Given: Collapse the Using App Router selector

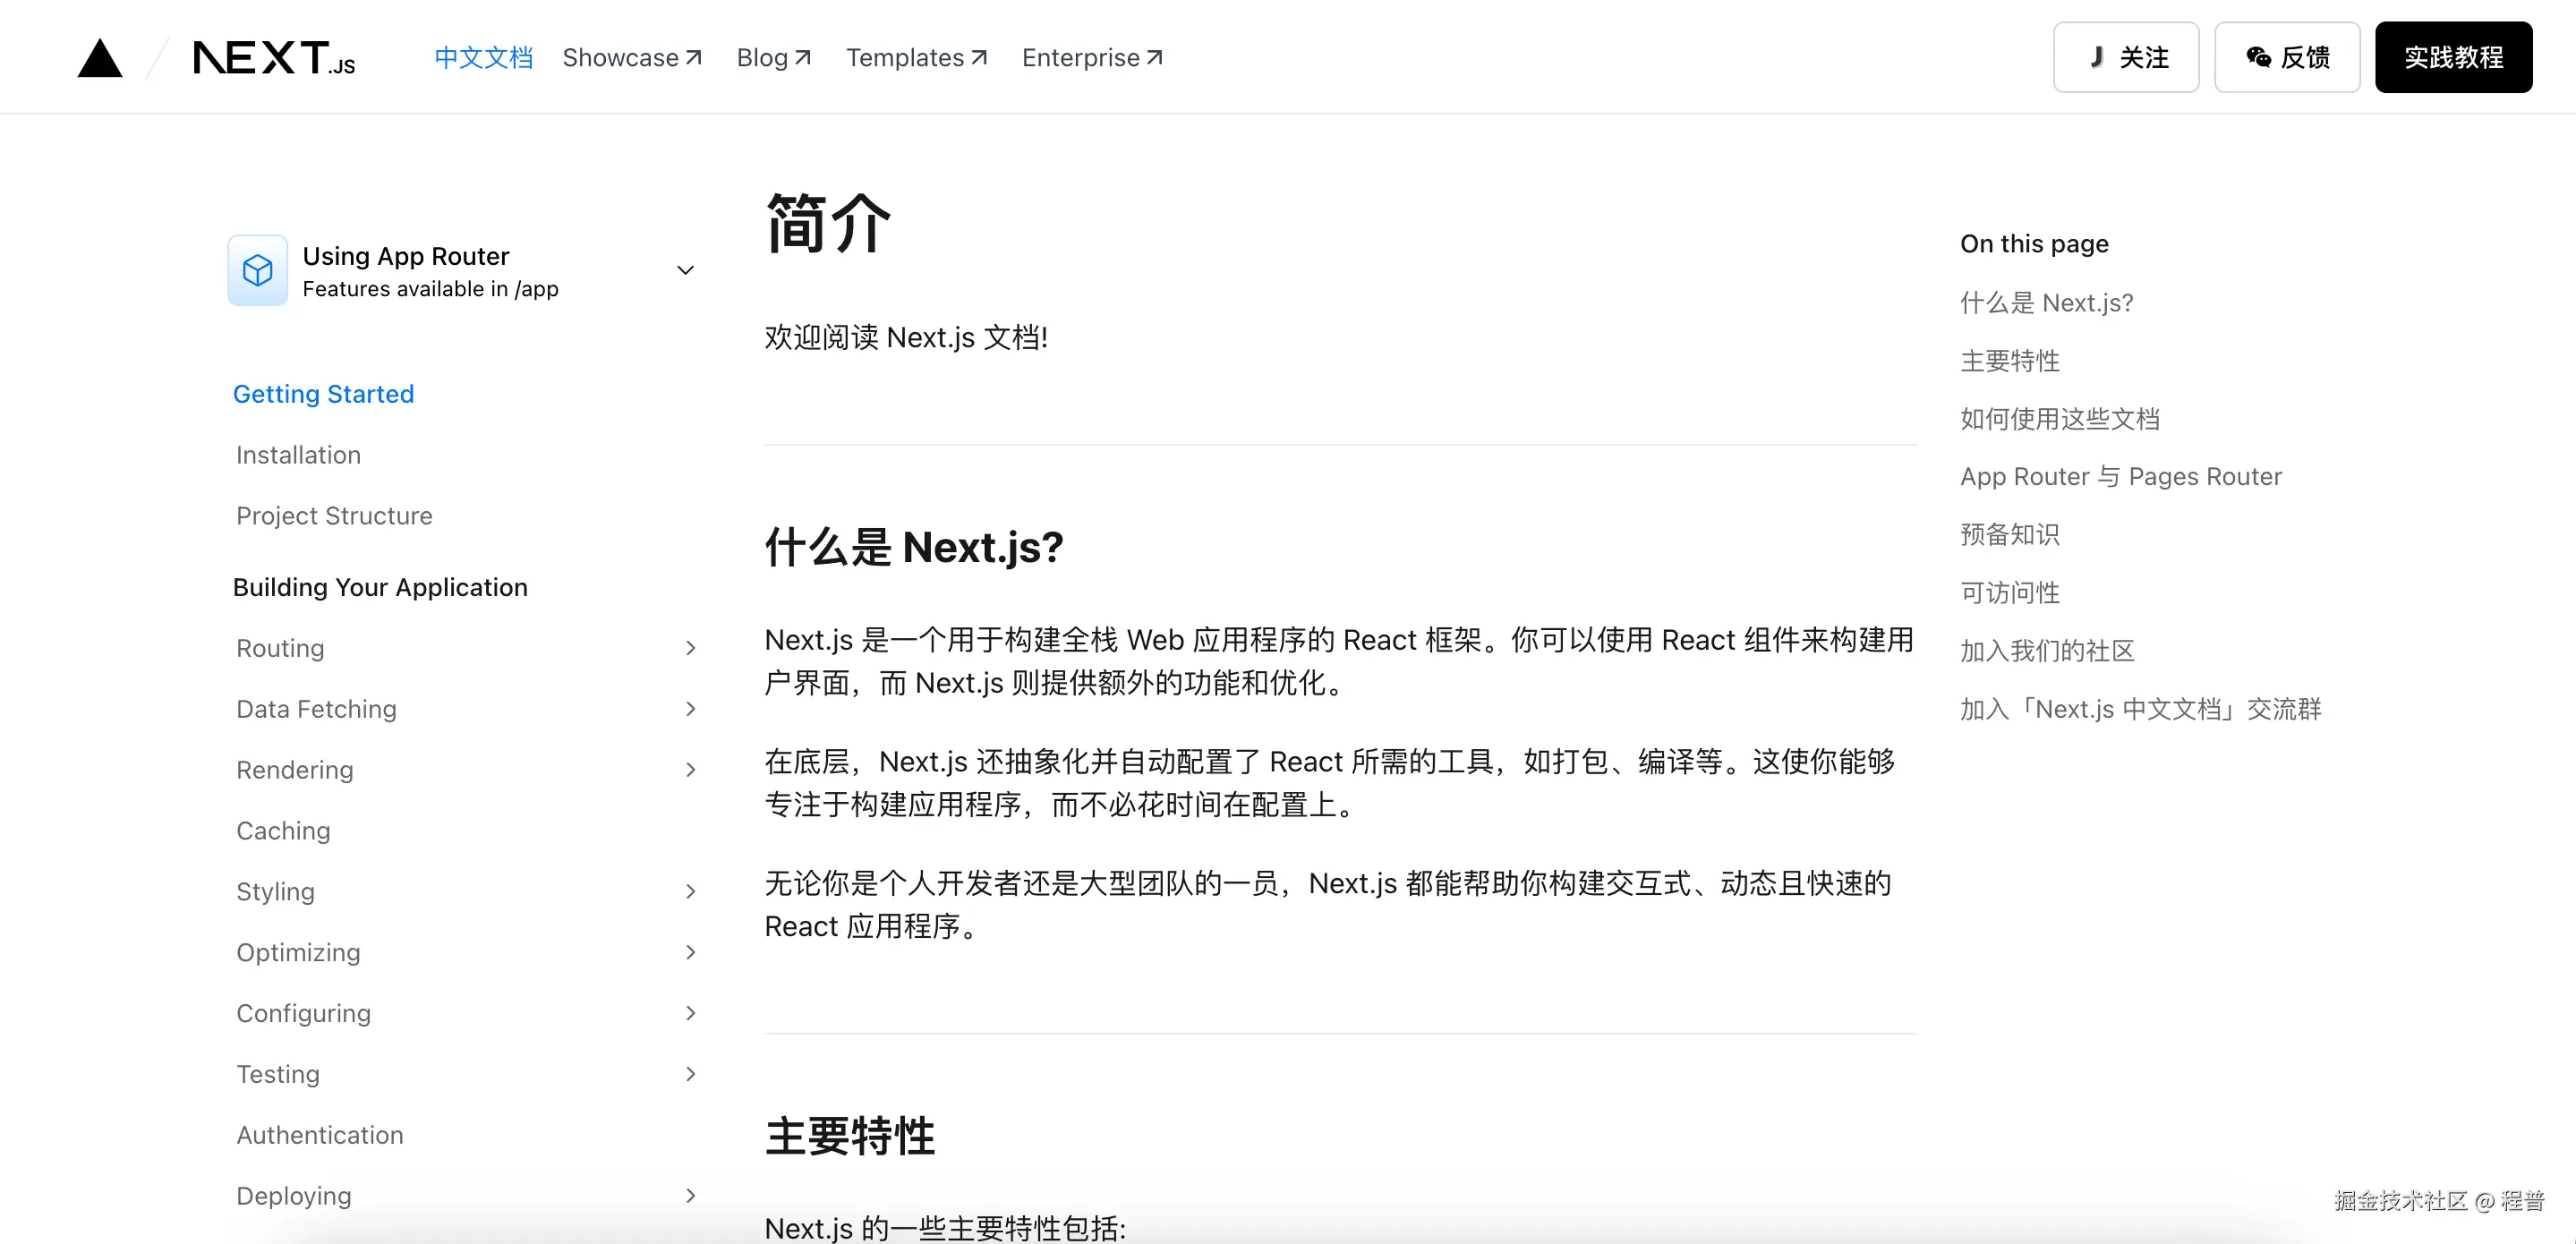Looking at the screenshot, I should coord(685,270).
